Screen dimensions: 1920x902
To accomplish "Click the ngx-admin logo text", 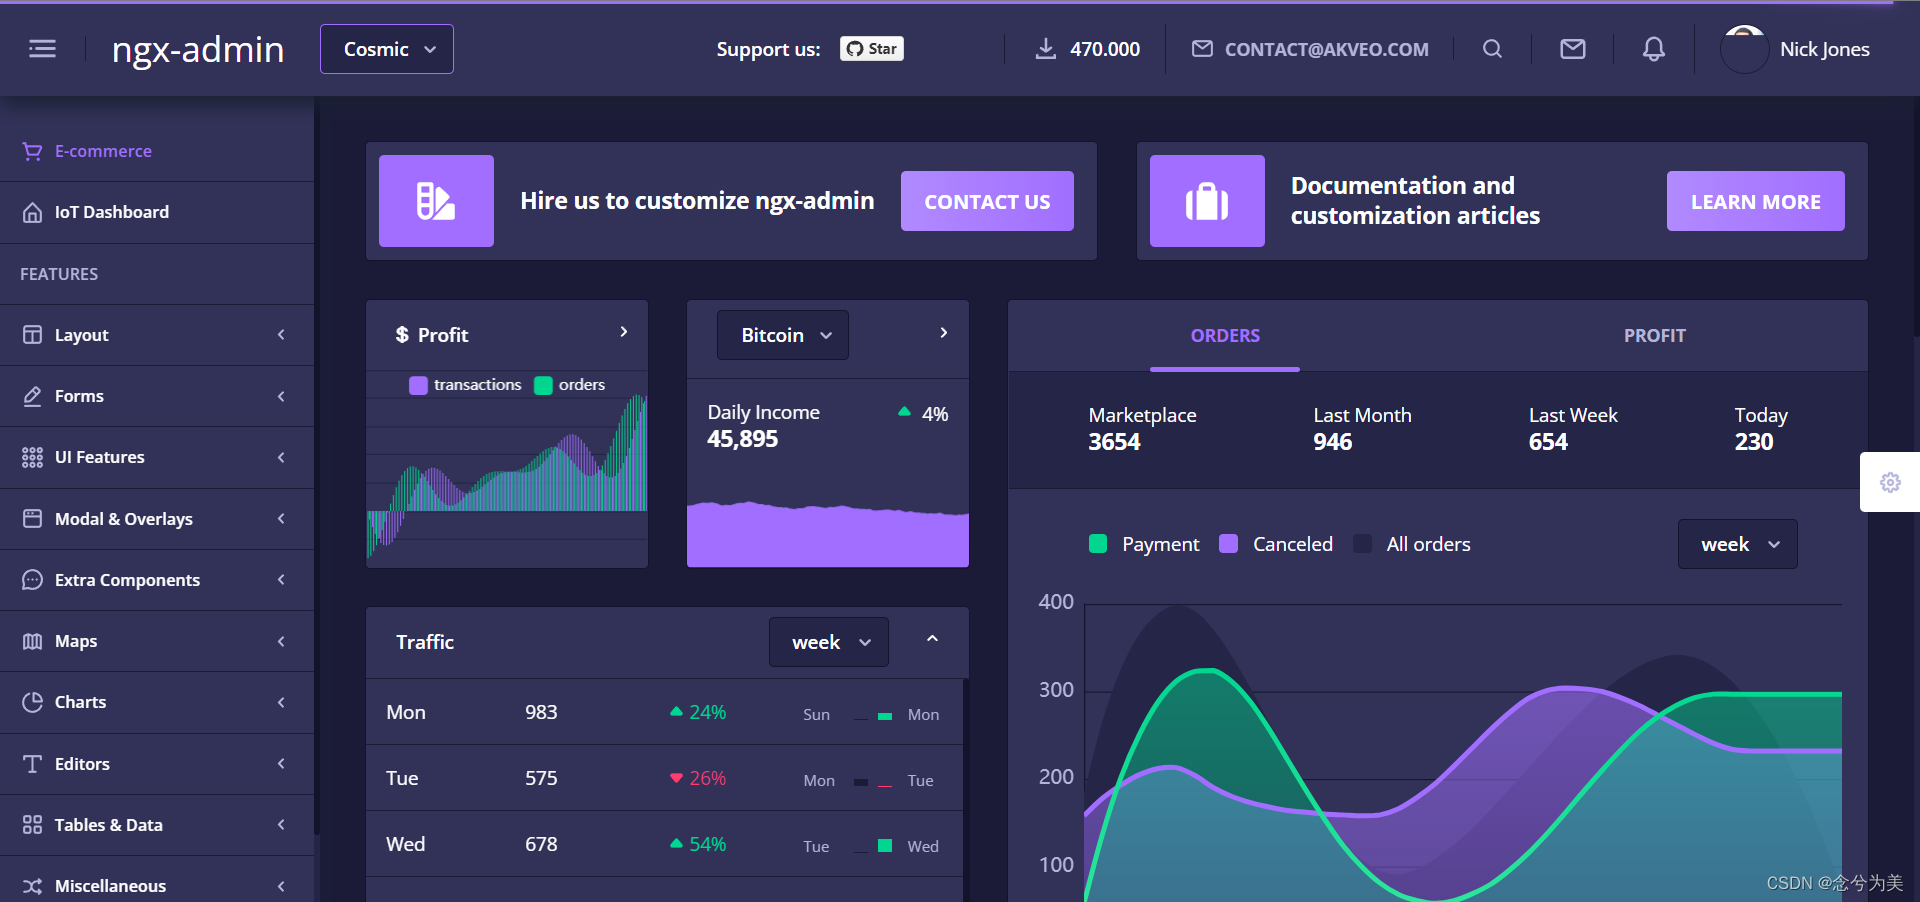I will pos(198,49).
